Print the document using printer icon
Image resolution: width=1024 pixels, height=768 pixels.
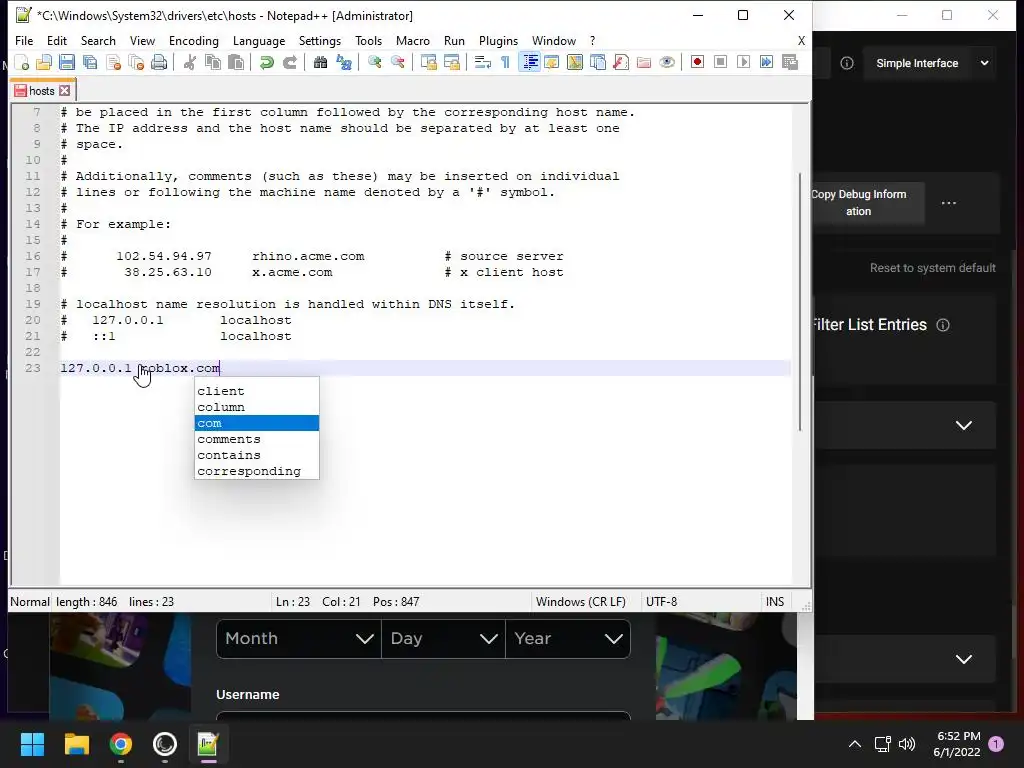(159, 63)
